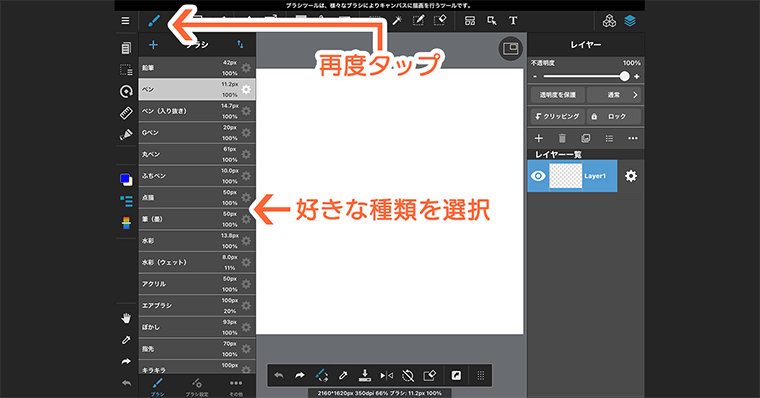Tap undo arrow in left sidebar
Image resolution: width=760 pixels, height=398 pixels.
click(x=126, y=383)
